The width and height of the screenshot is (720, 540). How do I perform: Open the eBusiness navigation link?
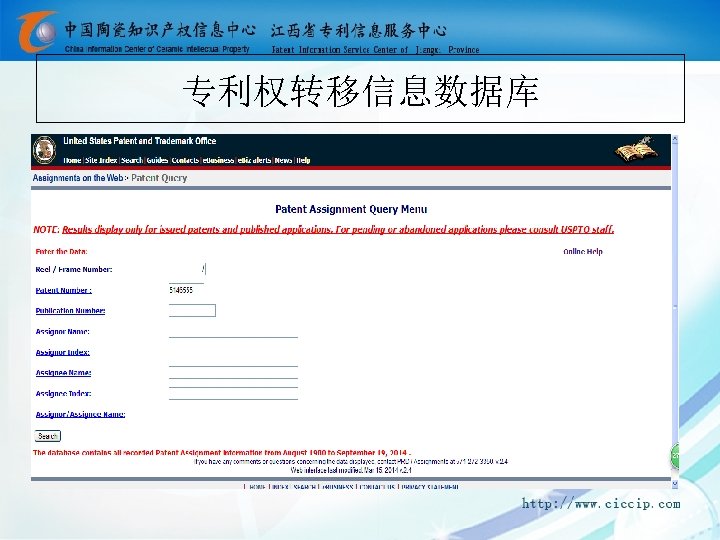coord(218,160)
